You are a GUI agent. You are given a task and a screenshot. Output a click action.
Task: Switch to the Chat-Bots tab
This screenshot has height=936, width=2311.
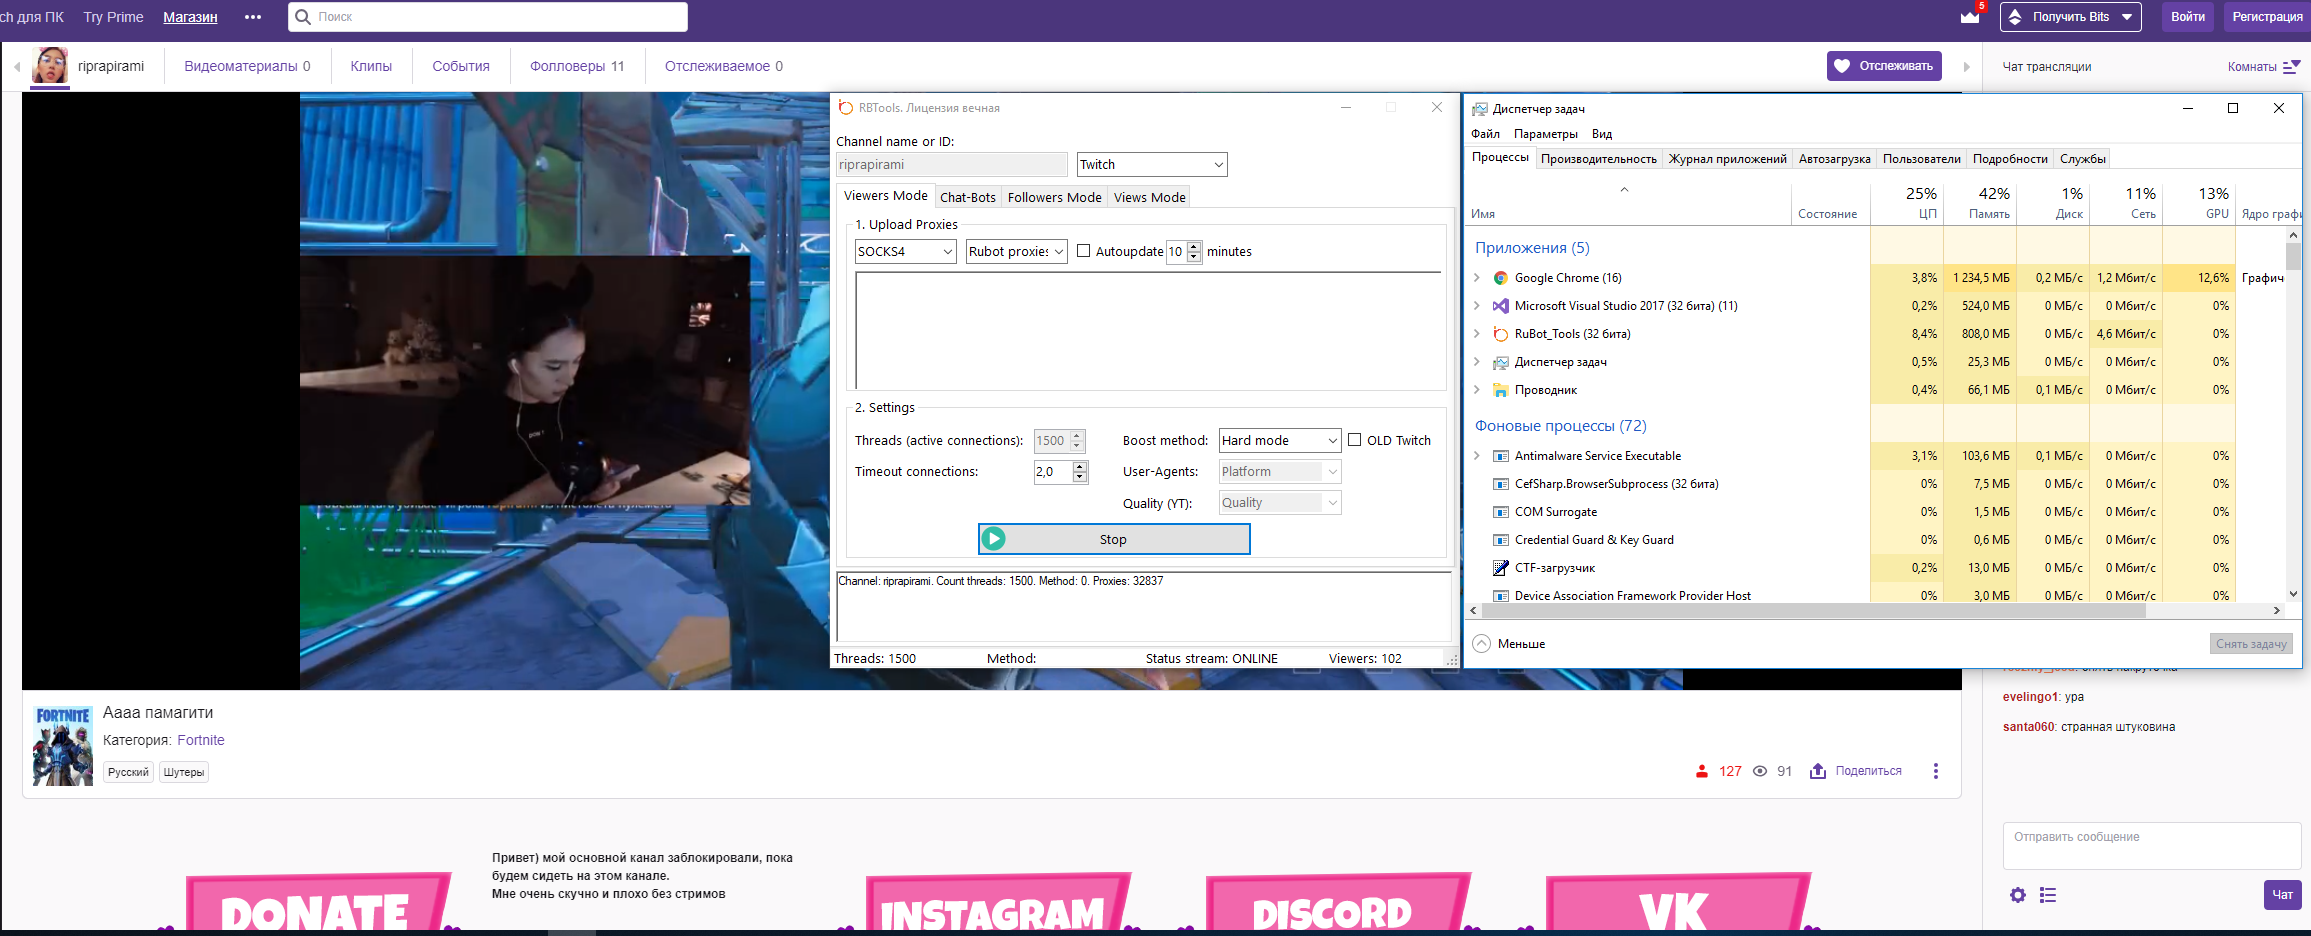tap(967, 197)
